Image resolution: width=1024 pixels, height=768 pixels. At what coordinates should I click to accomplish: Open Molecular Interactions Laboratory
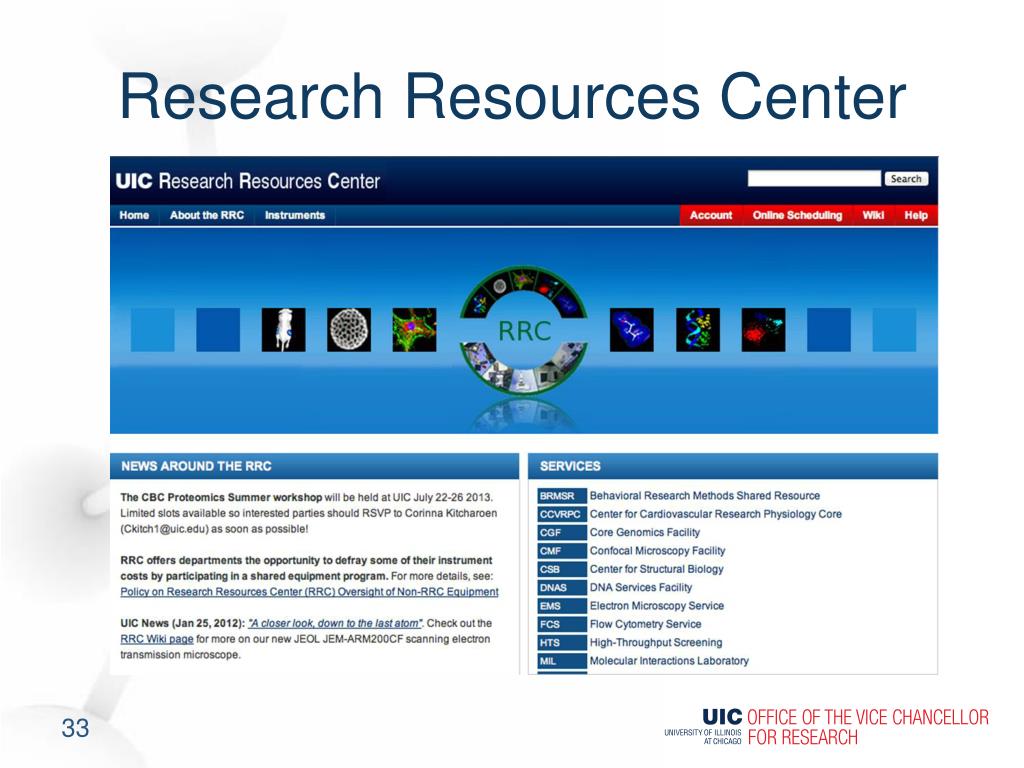(x=669, y=660)
